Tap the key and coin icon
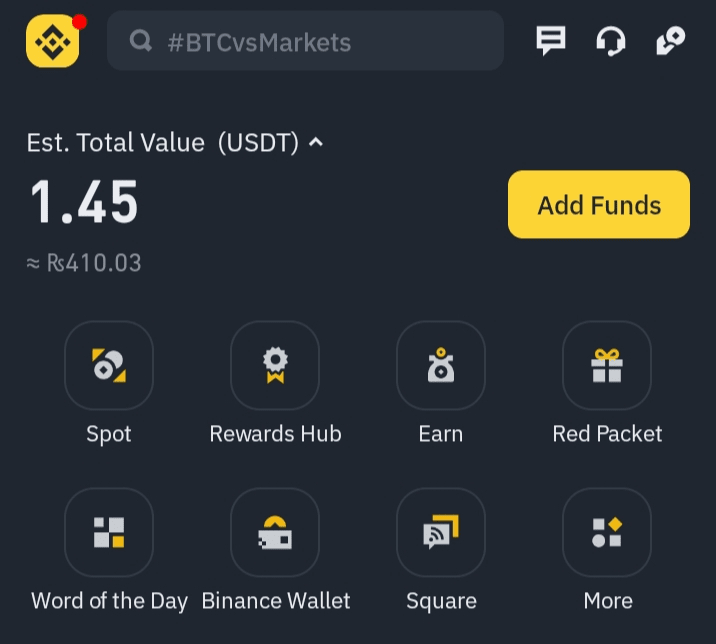The width and height of the screenshot is (716, 644). pyautogui.click(x=669, y=41)
